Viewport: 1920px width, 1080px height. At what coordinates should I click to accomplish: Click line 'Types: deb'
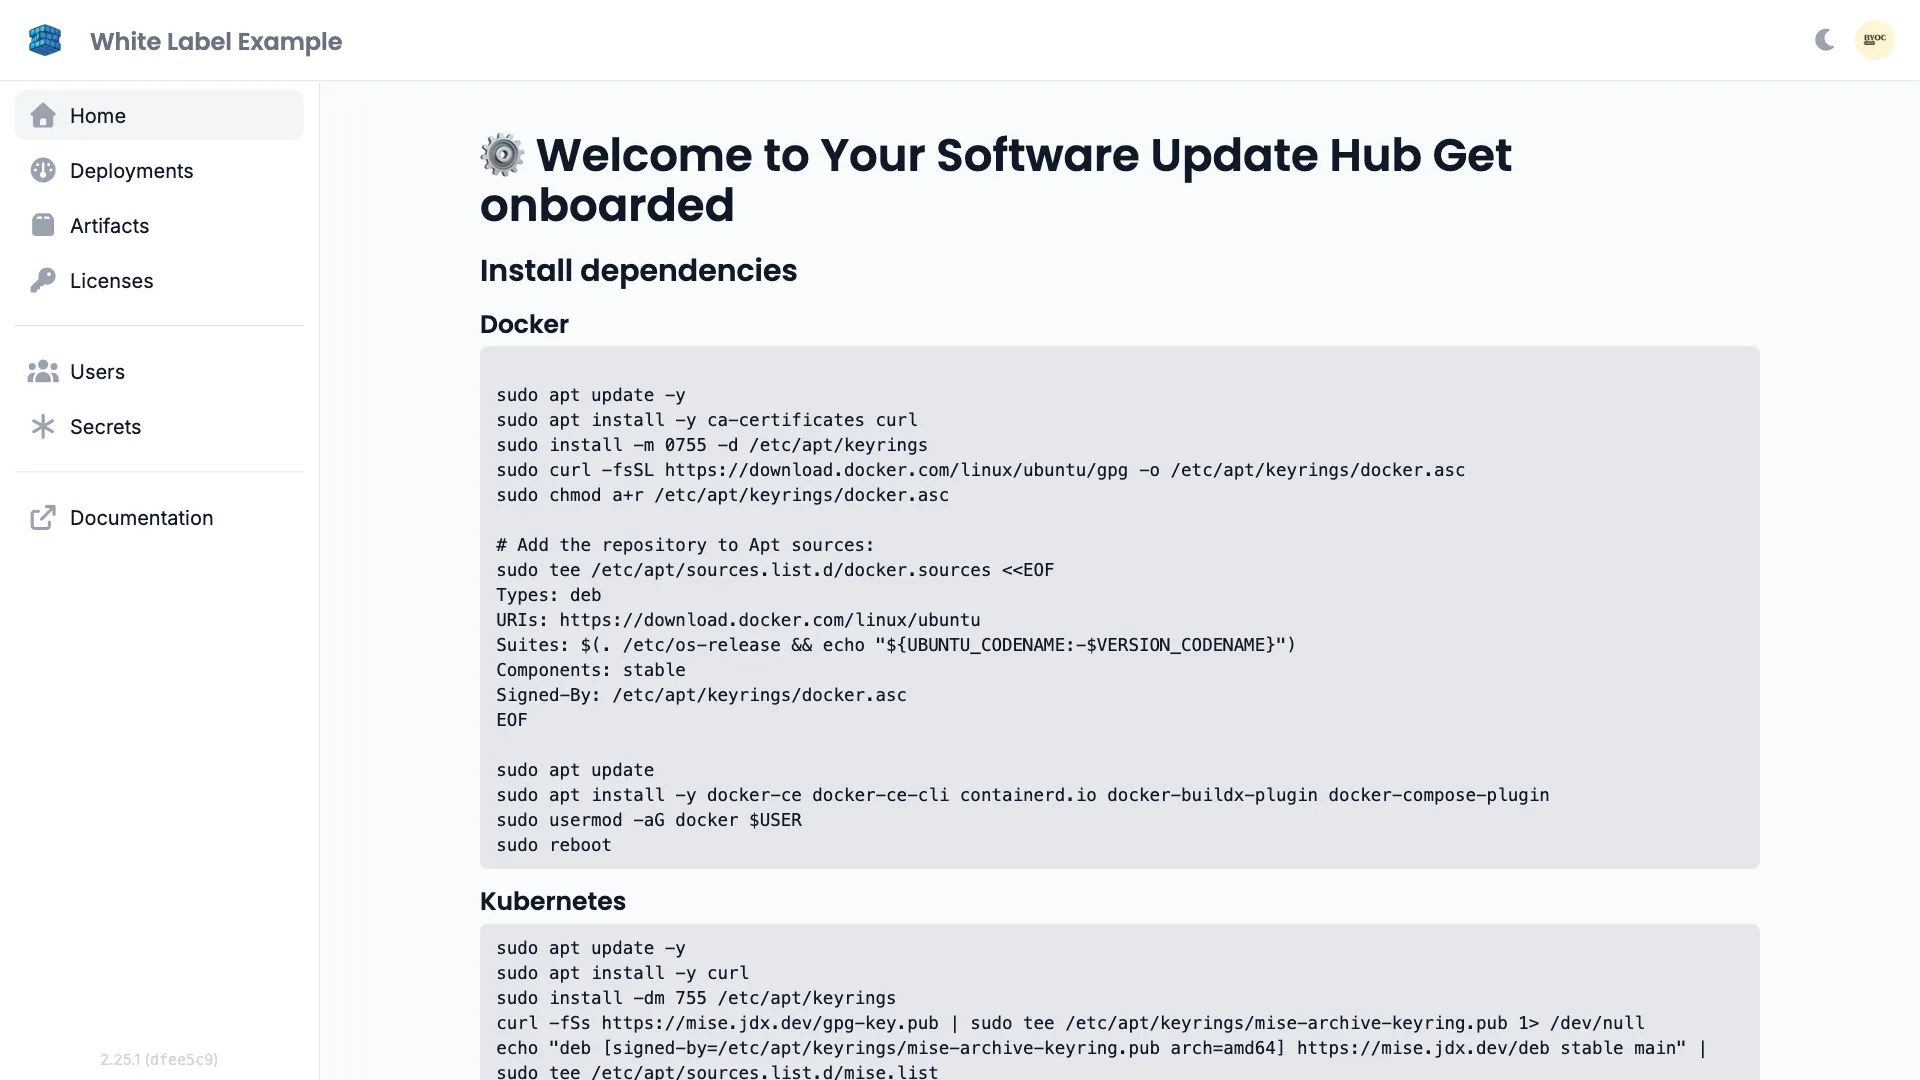(x=548, y=595)
